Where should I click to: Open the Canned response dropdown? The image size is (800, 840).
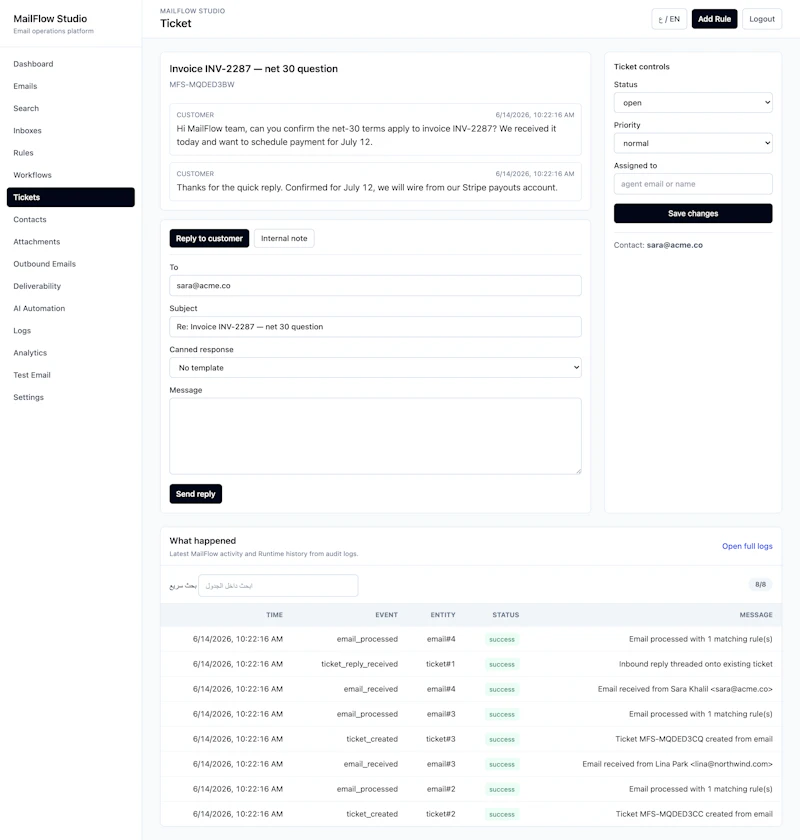[375, 368]
